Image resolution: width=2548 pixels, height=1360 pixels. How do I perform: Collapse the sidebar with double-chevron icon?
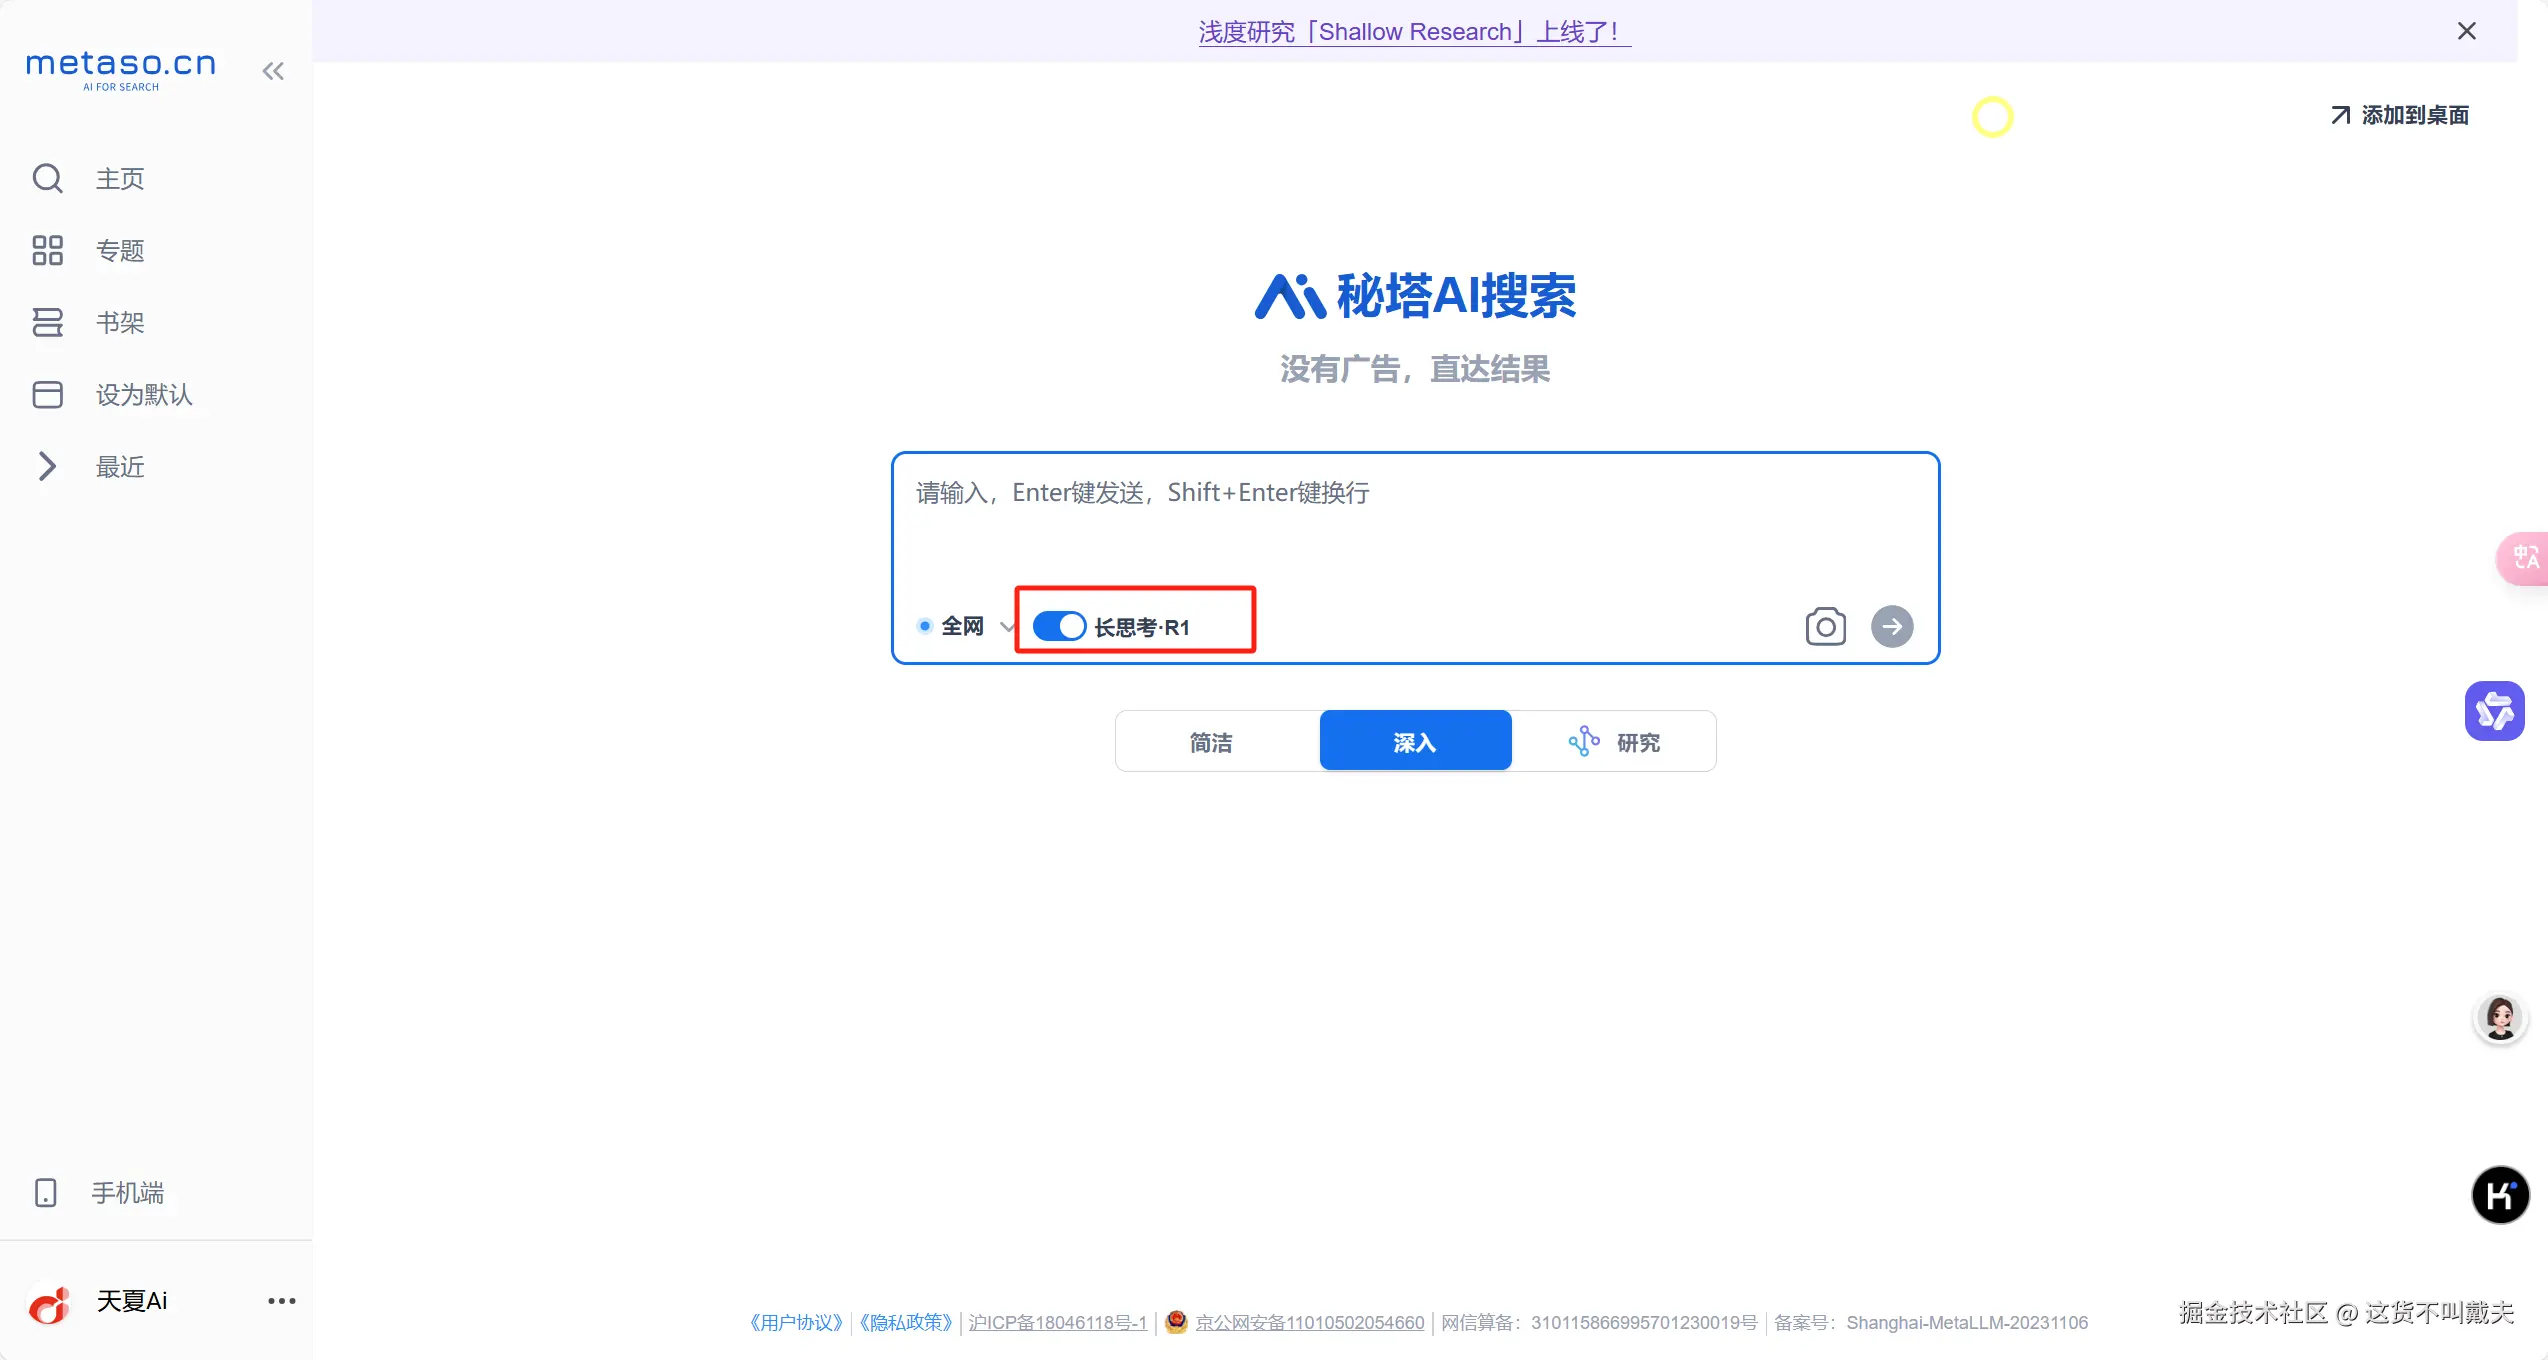[x=273, y=71]
